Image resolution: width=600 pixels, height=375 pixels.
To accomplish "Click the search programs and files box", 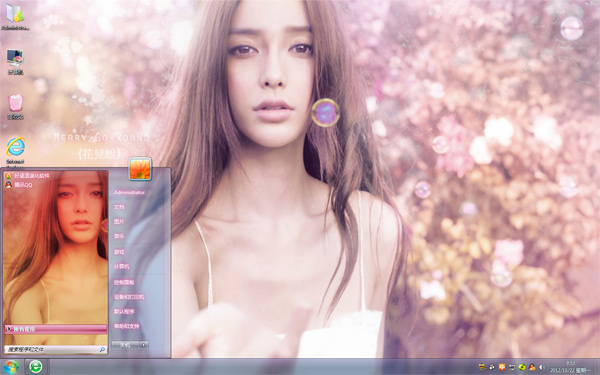I will [x=55, y=349].
